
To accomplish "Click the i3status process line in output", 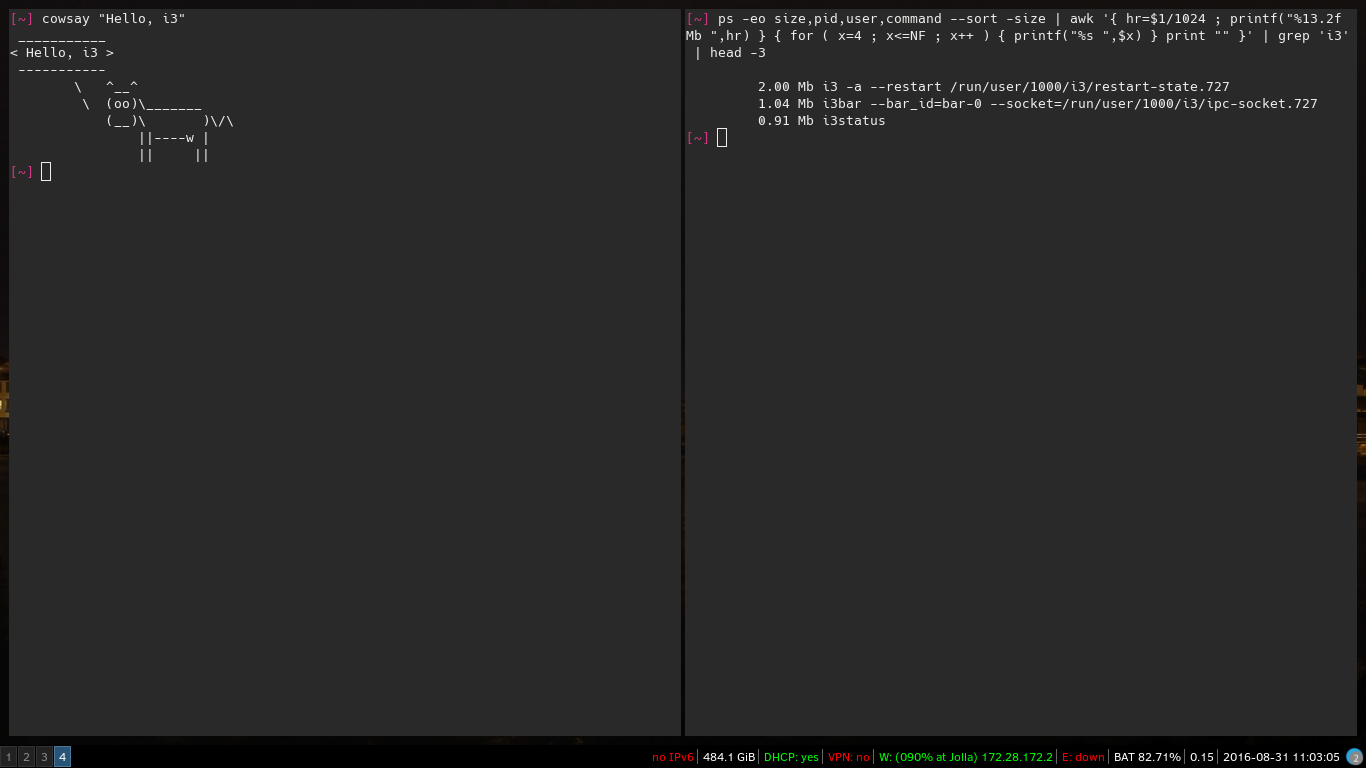I will pyautogui.click(x=821, y=121).
